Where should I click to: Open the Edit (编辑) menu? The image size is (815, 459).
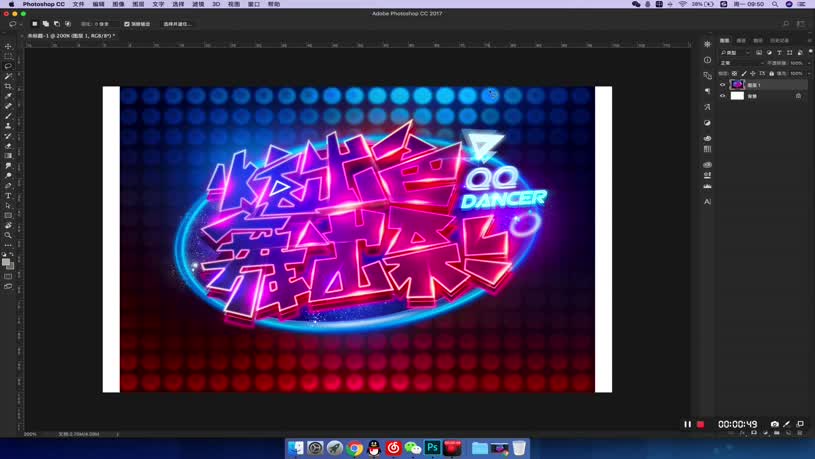(98, 4)
